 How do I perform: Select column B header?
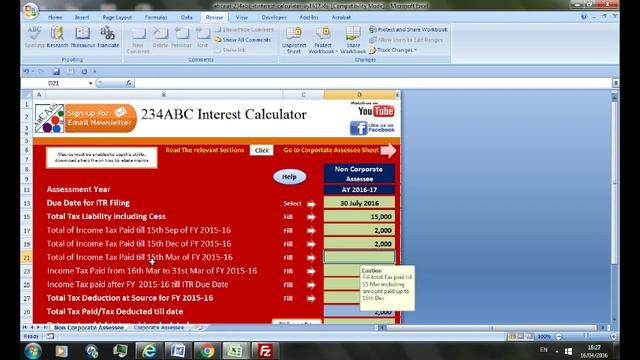pyautogui.click(x=164, y=95)
